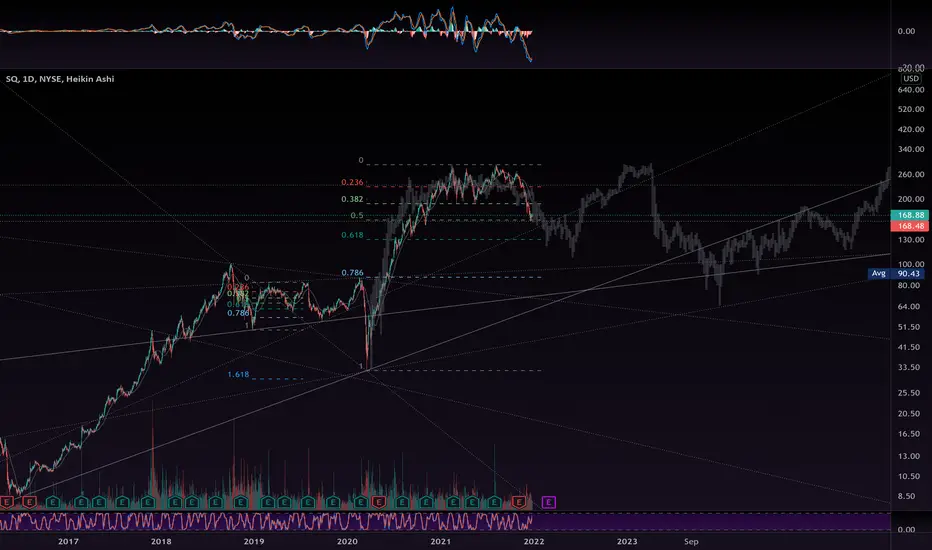Select the 1.618 Fibonacci extension label
The height and width of the screenshot is (550, 932).
[x=238, y=375]
